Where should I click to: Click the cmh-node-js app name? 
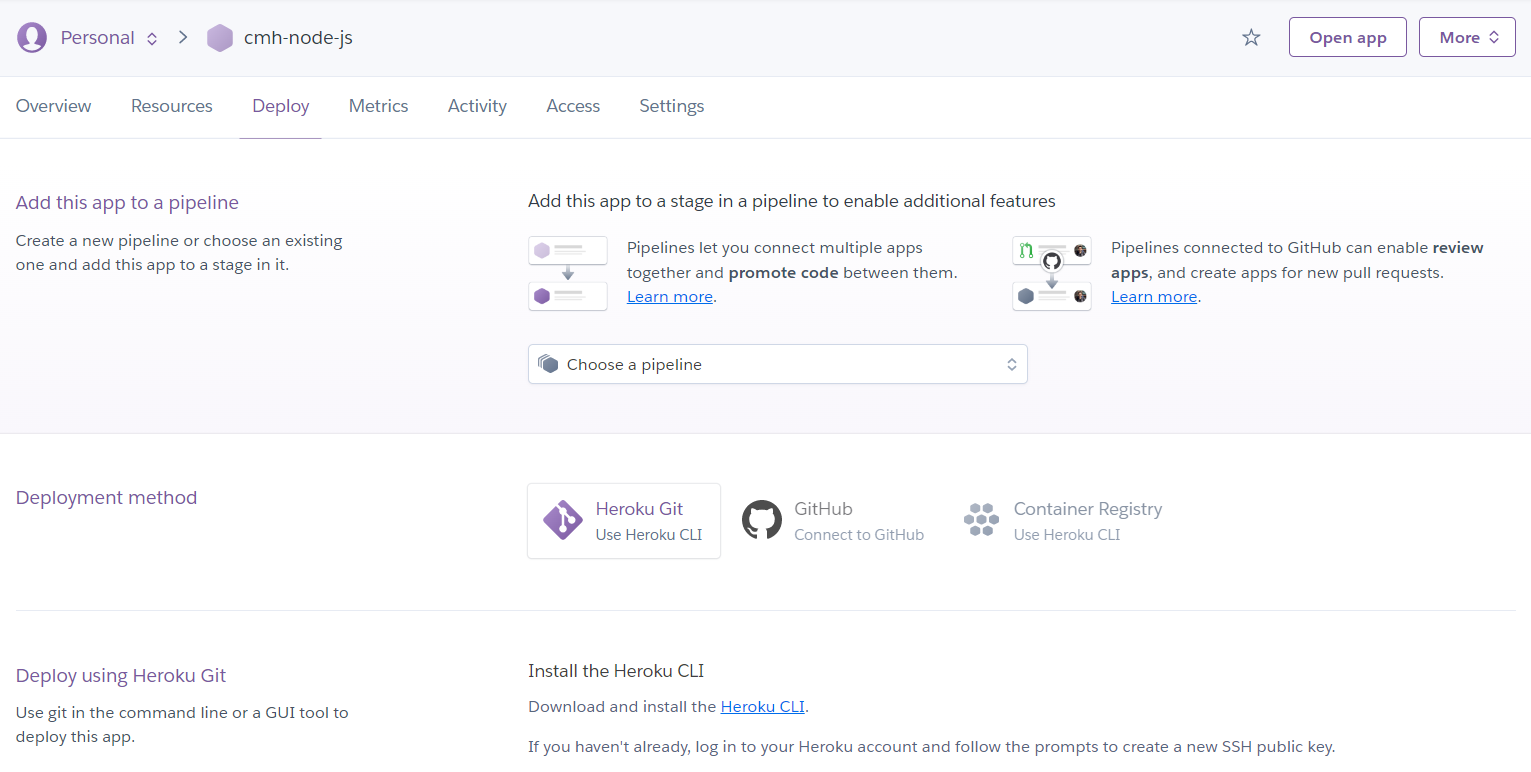pos(298,38)
